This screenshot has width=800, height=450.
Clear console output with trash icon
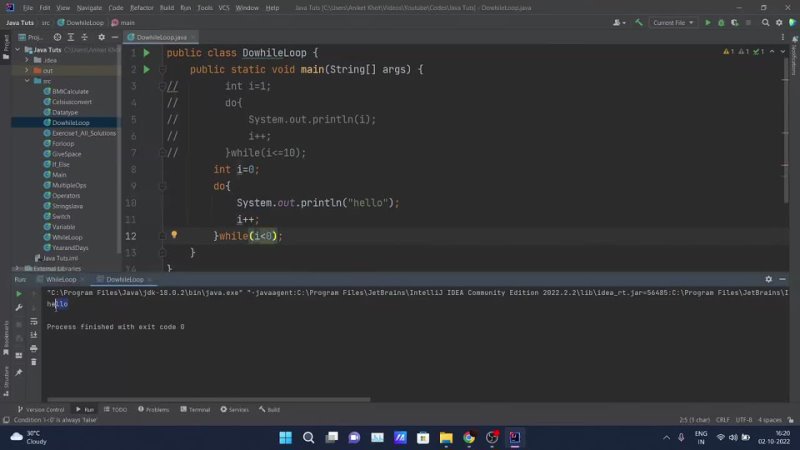34,362
